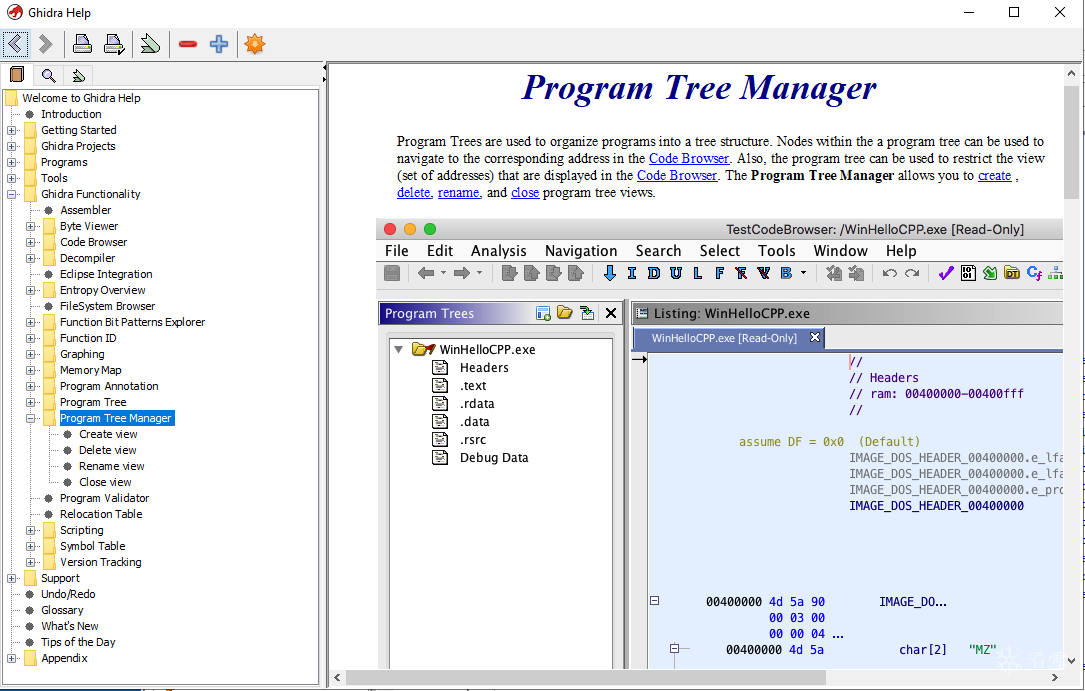This screenshot has height=691, width=1085.
Task: Click the Navigation menu in the help image
Action: click(581, 250)
